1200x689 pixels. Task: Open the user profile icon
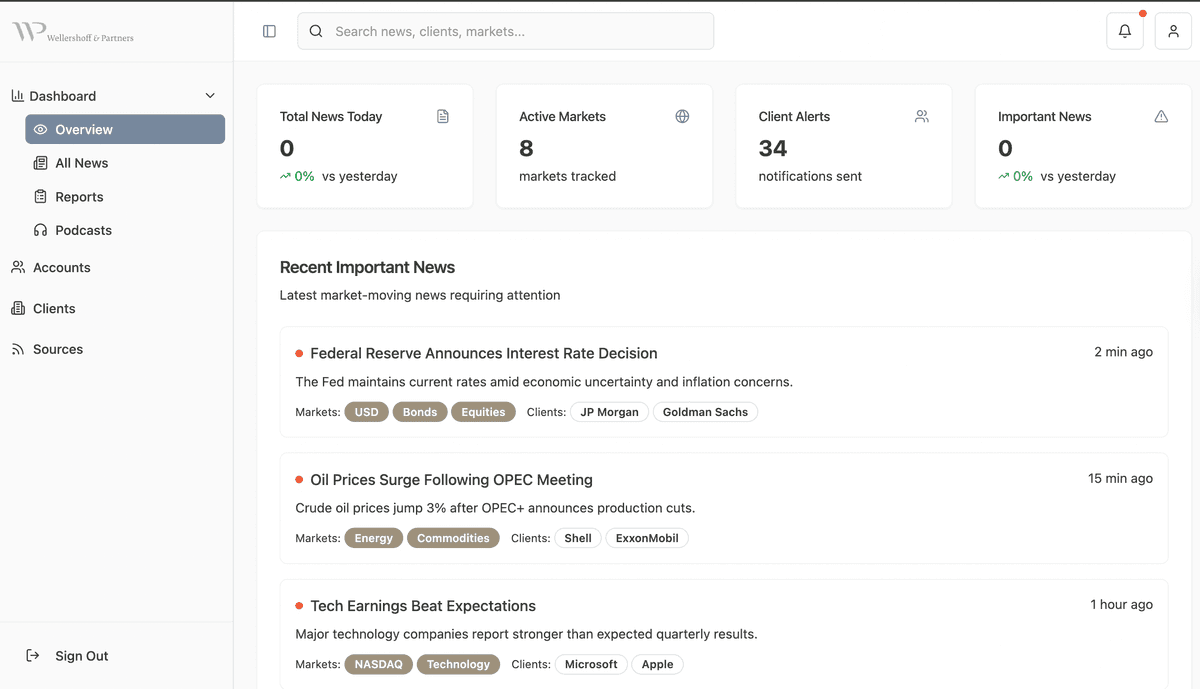[1173, 31]
